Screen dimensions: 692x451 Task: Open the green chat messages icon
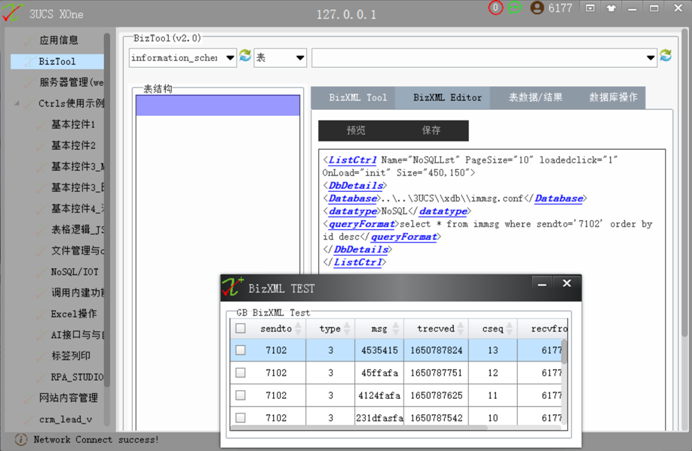point(515,8)
